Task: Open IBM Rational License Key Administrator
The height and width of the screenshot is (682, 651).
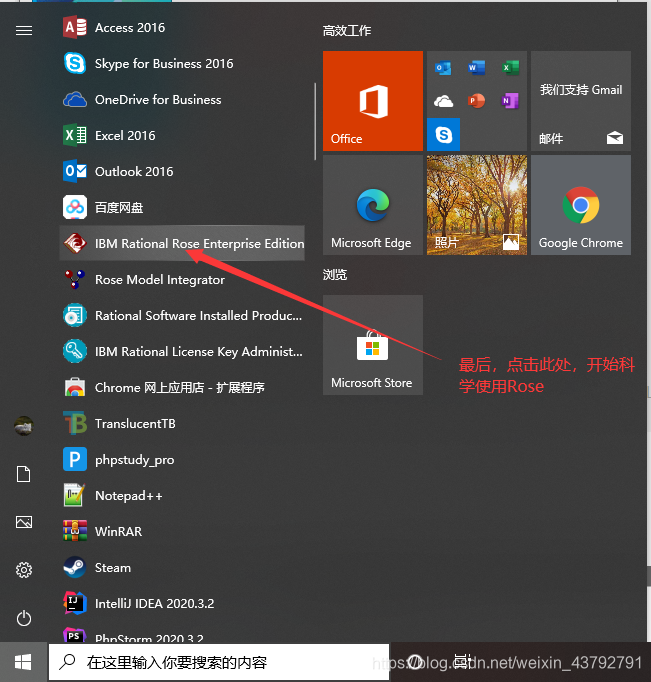Action: point(182,351)
